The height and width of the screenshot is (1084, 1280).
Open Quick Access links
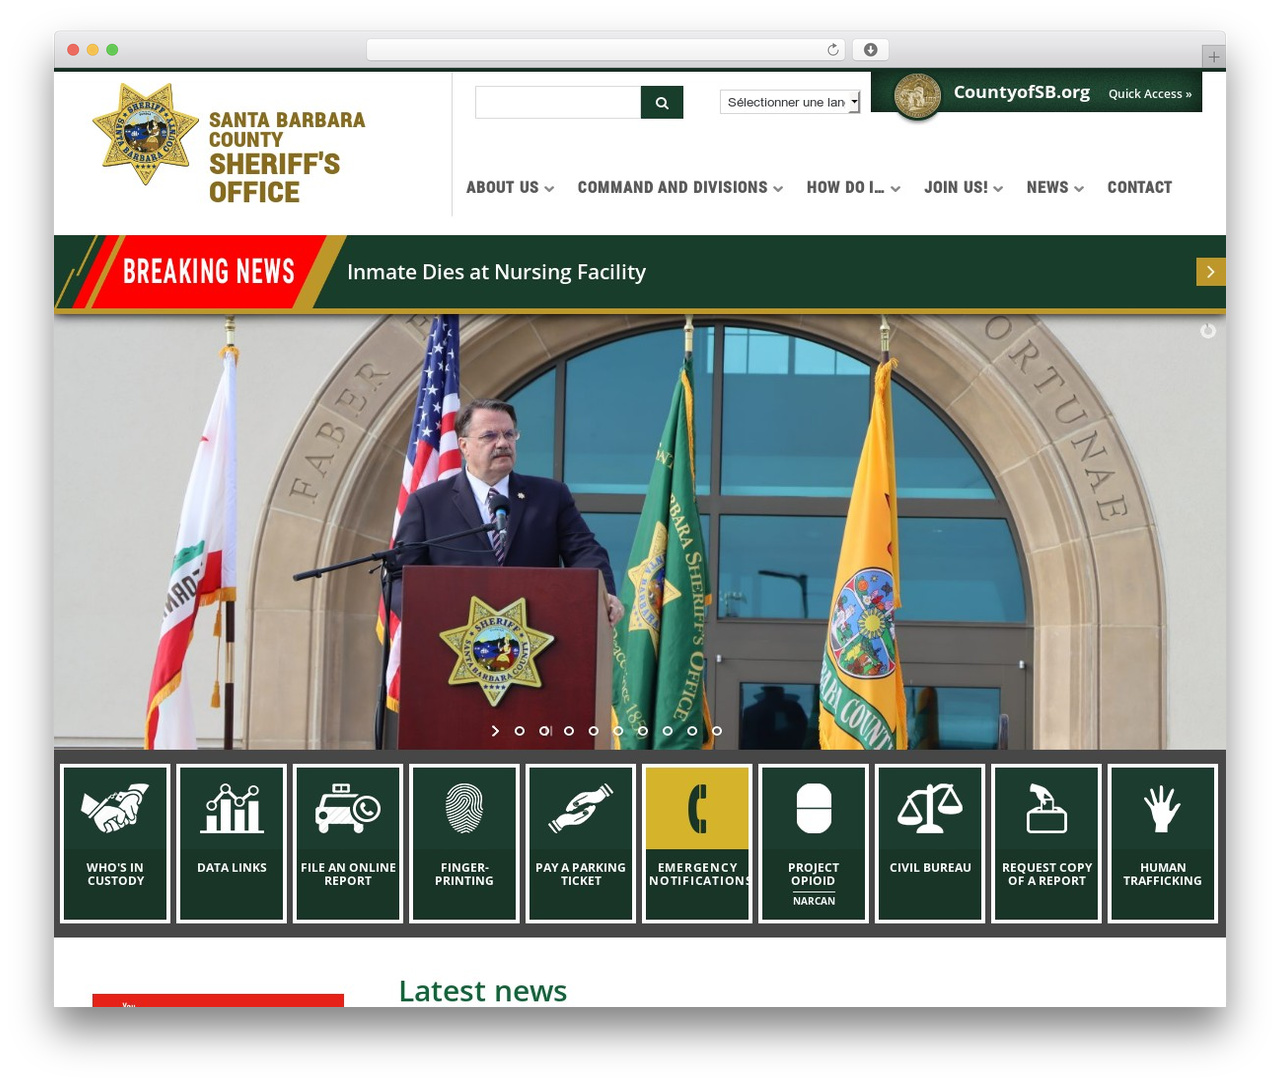click(1150, 94)
